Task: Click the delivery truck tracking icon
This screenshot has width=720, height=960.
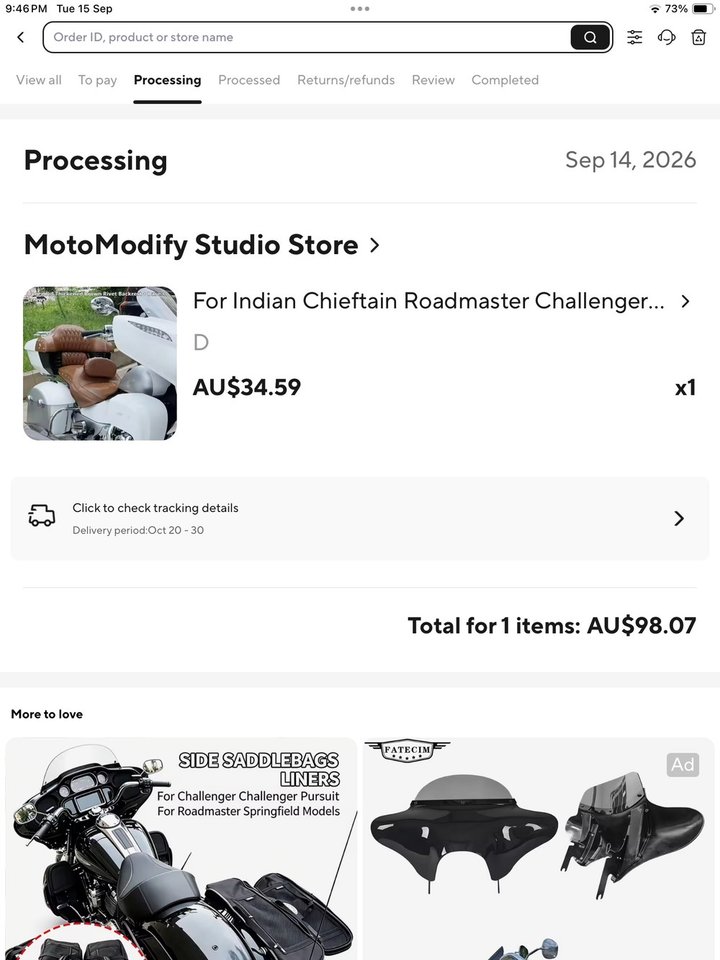Action: click(42, 516)
